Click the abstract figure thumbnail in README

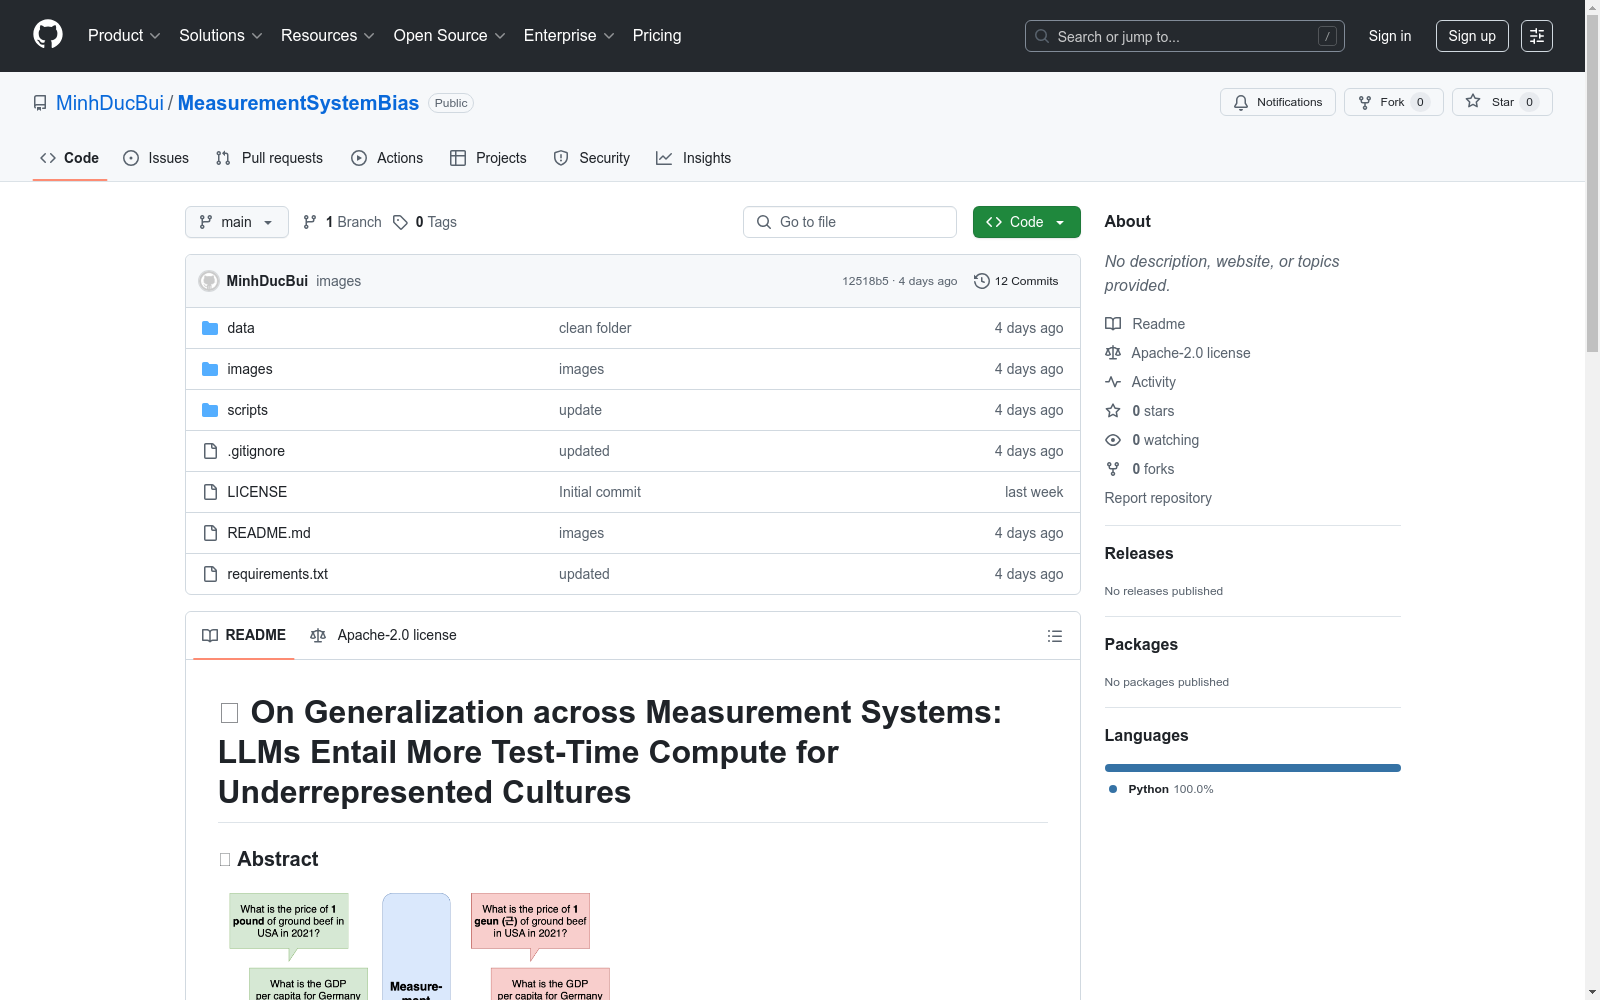419,946
